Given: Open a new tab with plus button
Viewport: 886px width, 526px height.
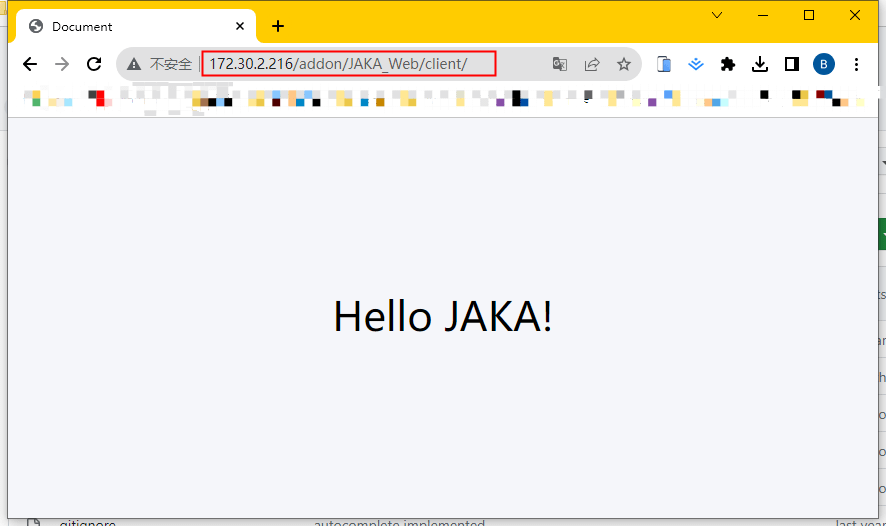Looking at the screenshot, I should tap(278, 27).
